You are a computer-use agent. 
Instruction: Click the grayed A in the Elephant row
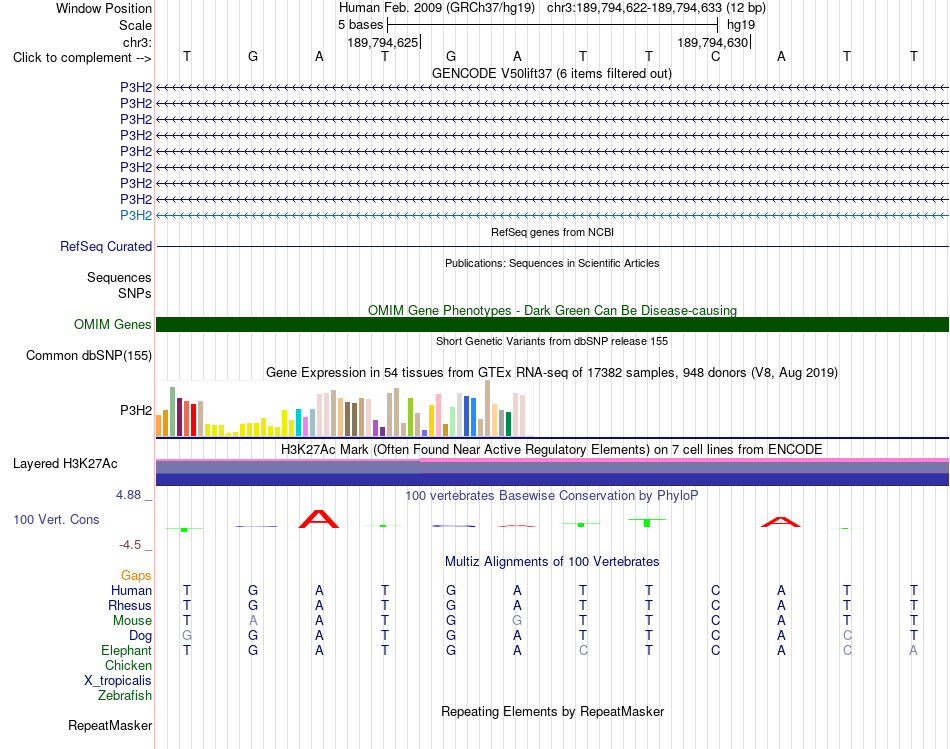click(913, 650)
